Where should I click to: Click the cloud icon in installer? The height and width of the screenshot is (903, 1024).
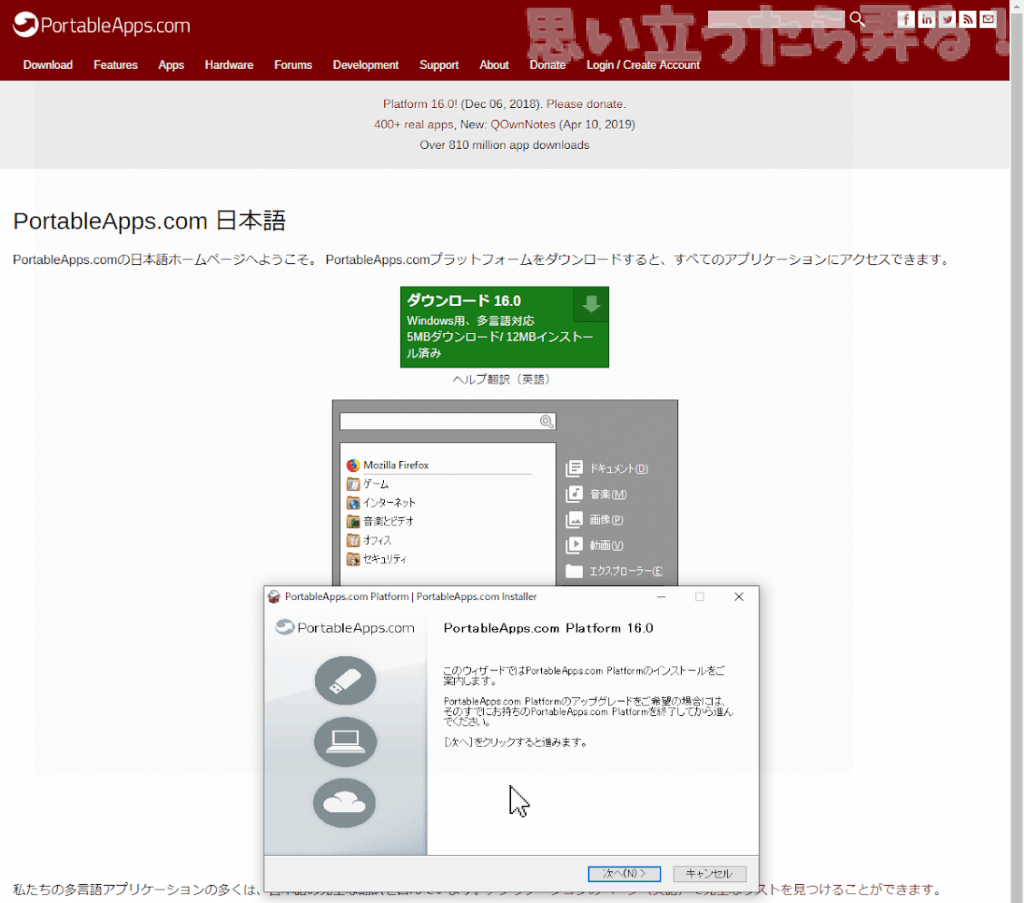(344, 802)
